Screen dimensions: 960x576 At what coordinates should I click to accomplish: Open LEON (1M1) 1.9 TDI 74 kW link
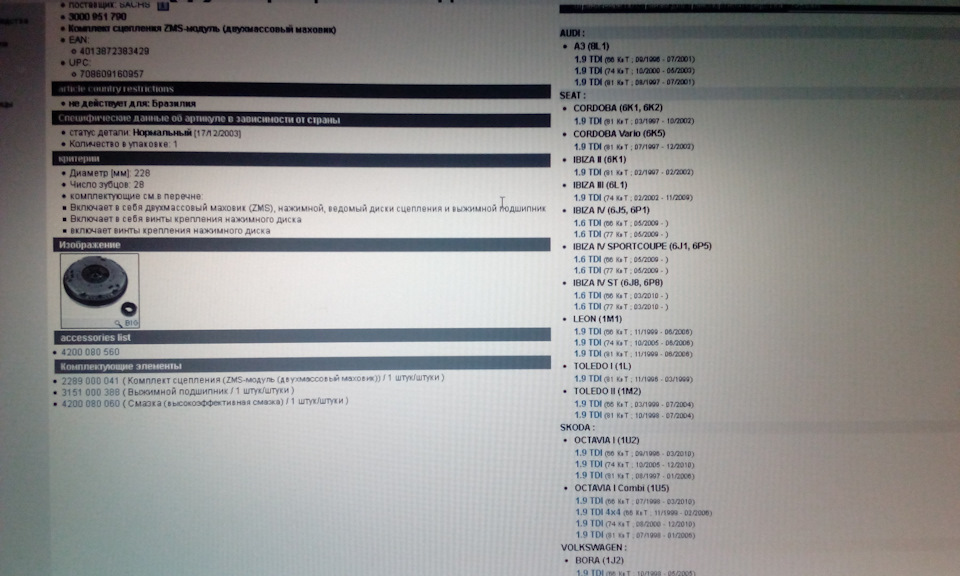tap(588, 343)
